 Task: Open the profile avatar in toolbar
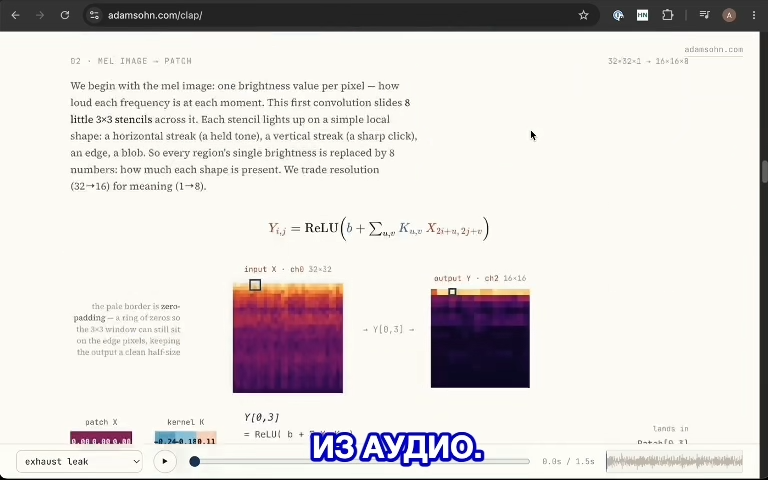pyautogui.click(x=729, y=15)
